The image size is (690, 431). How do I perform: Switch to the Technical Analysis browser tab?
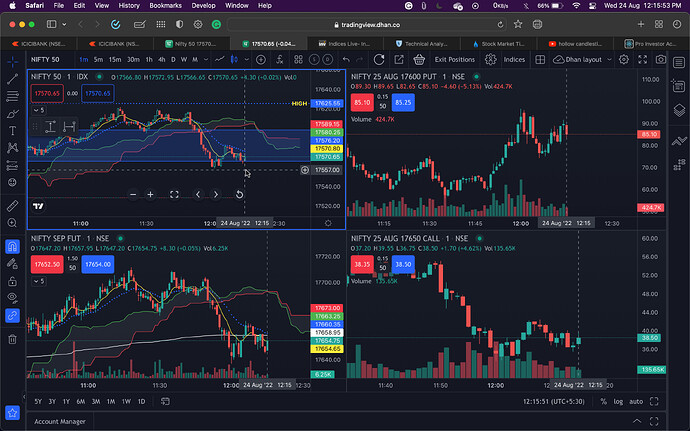422,44
